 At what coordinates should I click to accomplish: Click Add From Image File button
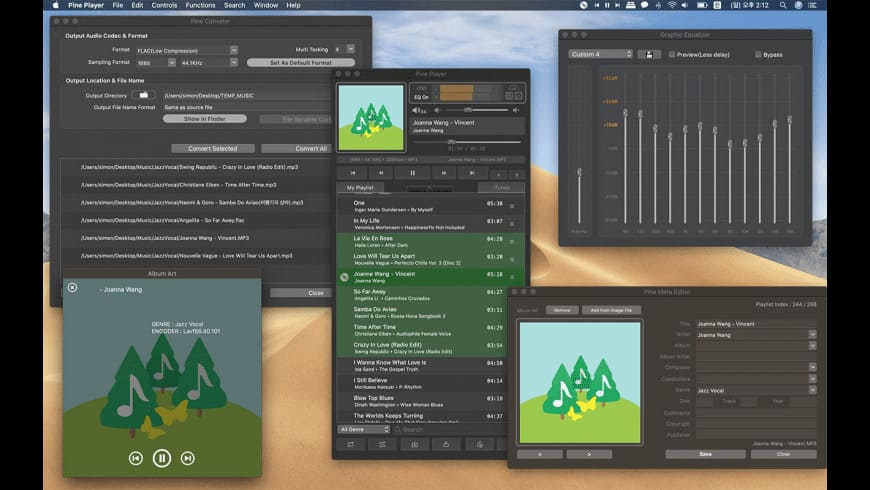611,310
